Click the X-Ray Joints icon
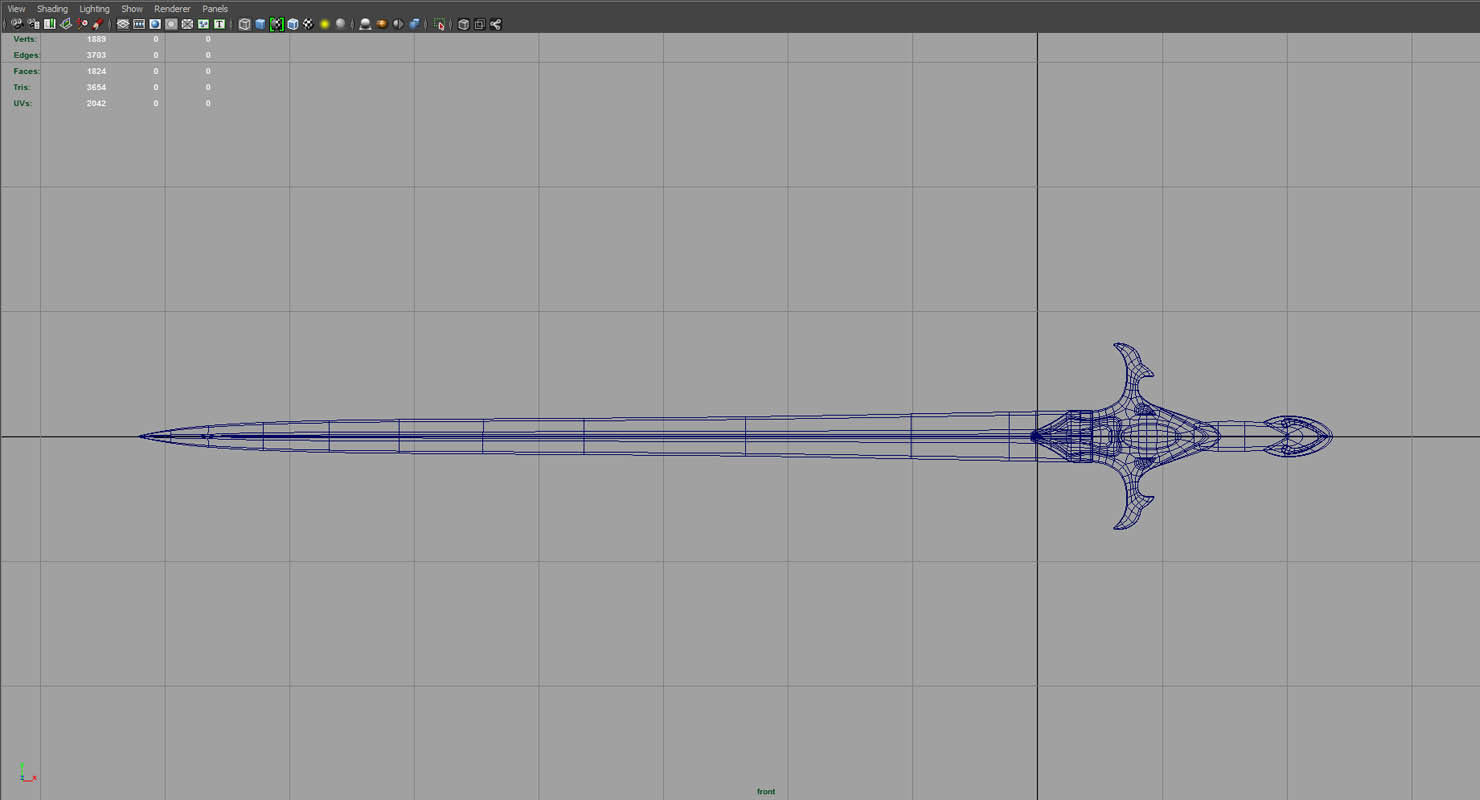The height and width of the screenshot is (800, 1480). coord(495,24)
